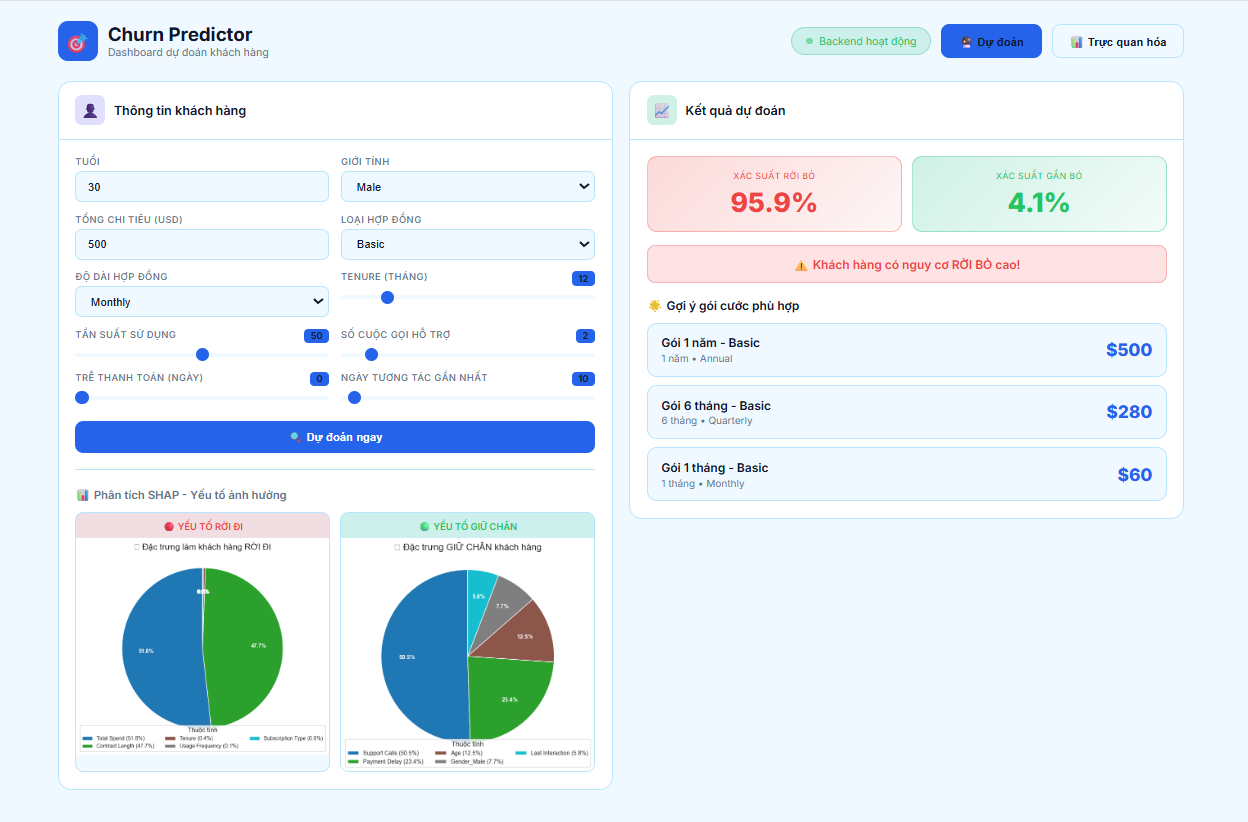
Task: Click the warning icon in the RỜI BỎ alert
Action: tap(801, 265)
